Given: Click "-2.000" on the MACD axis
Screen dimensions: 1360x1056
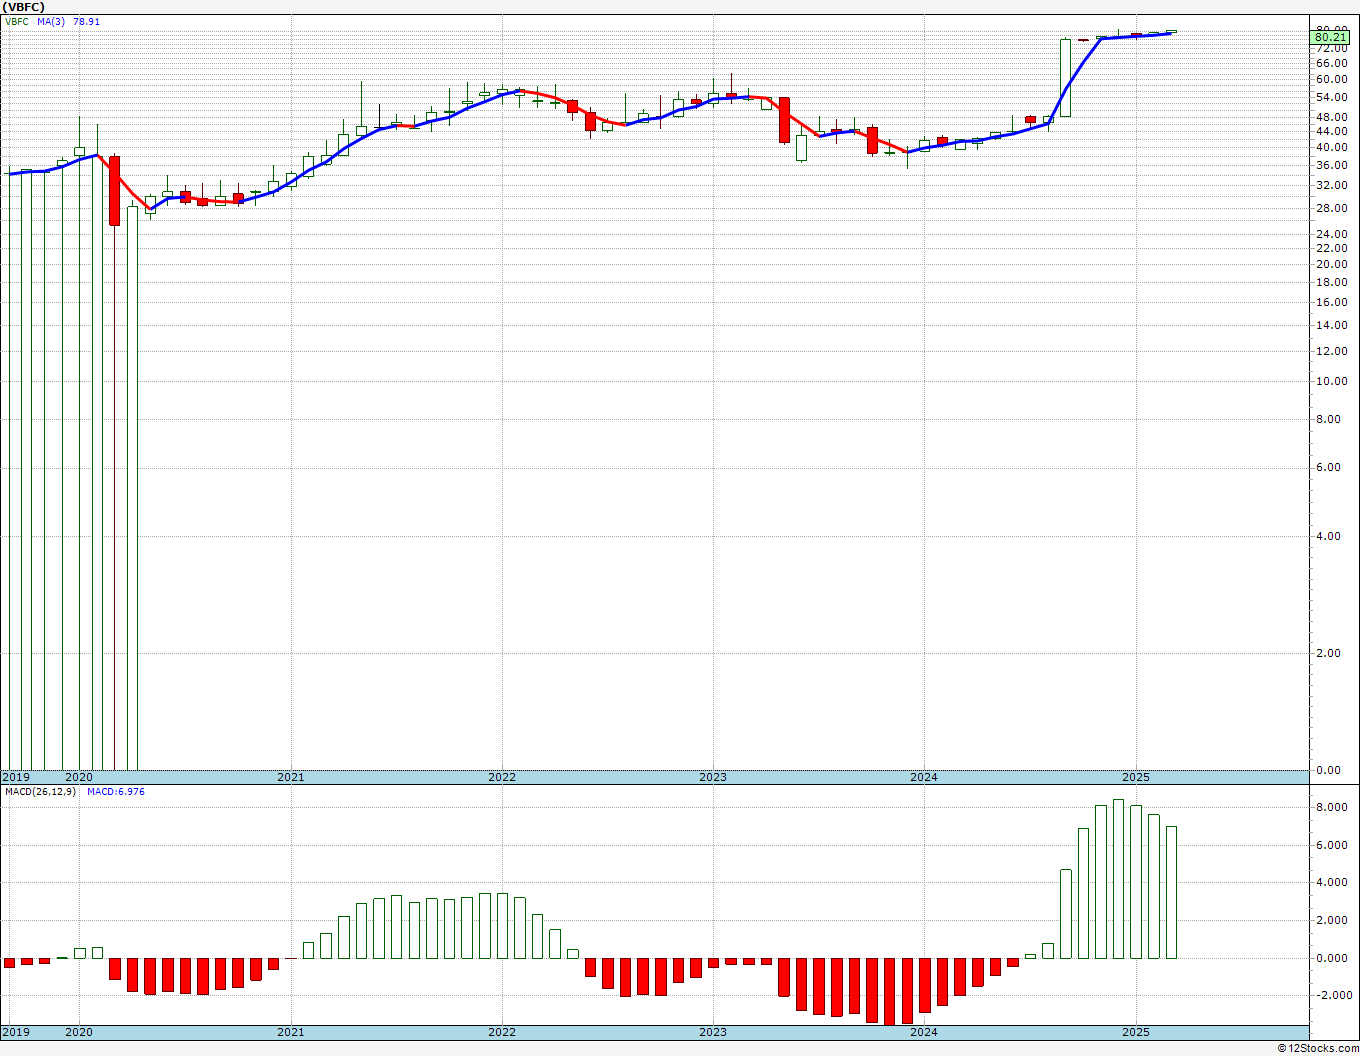Looking at the screenshot, I should coord(1335,995).
